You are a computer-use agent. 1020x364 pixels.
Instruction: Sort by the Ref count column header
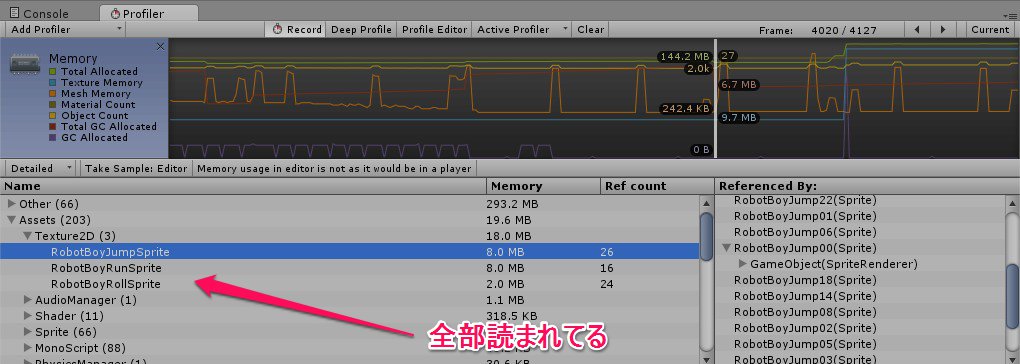(x=656, y=186)
